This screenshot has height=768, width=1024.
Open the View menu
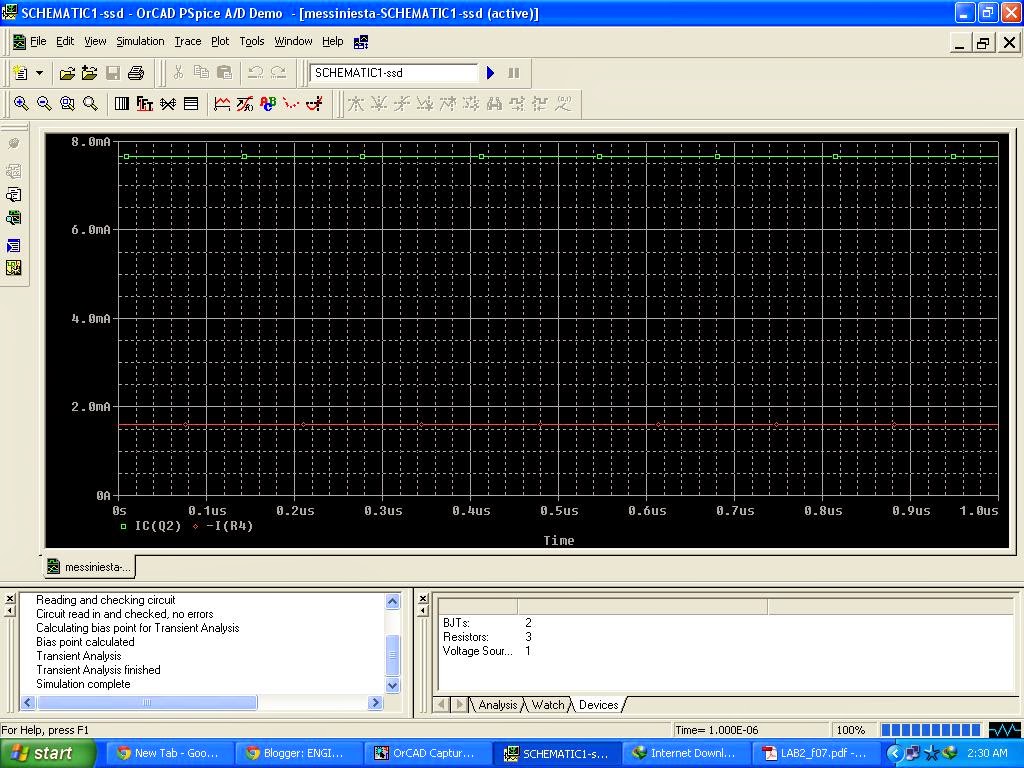95,41
